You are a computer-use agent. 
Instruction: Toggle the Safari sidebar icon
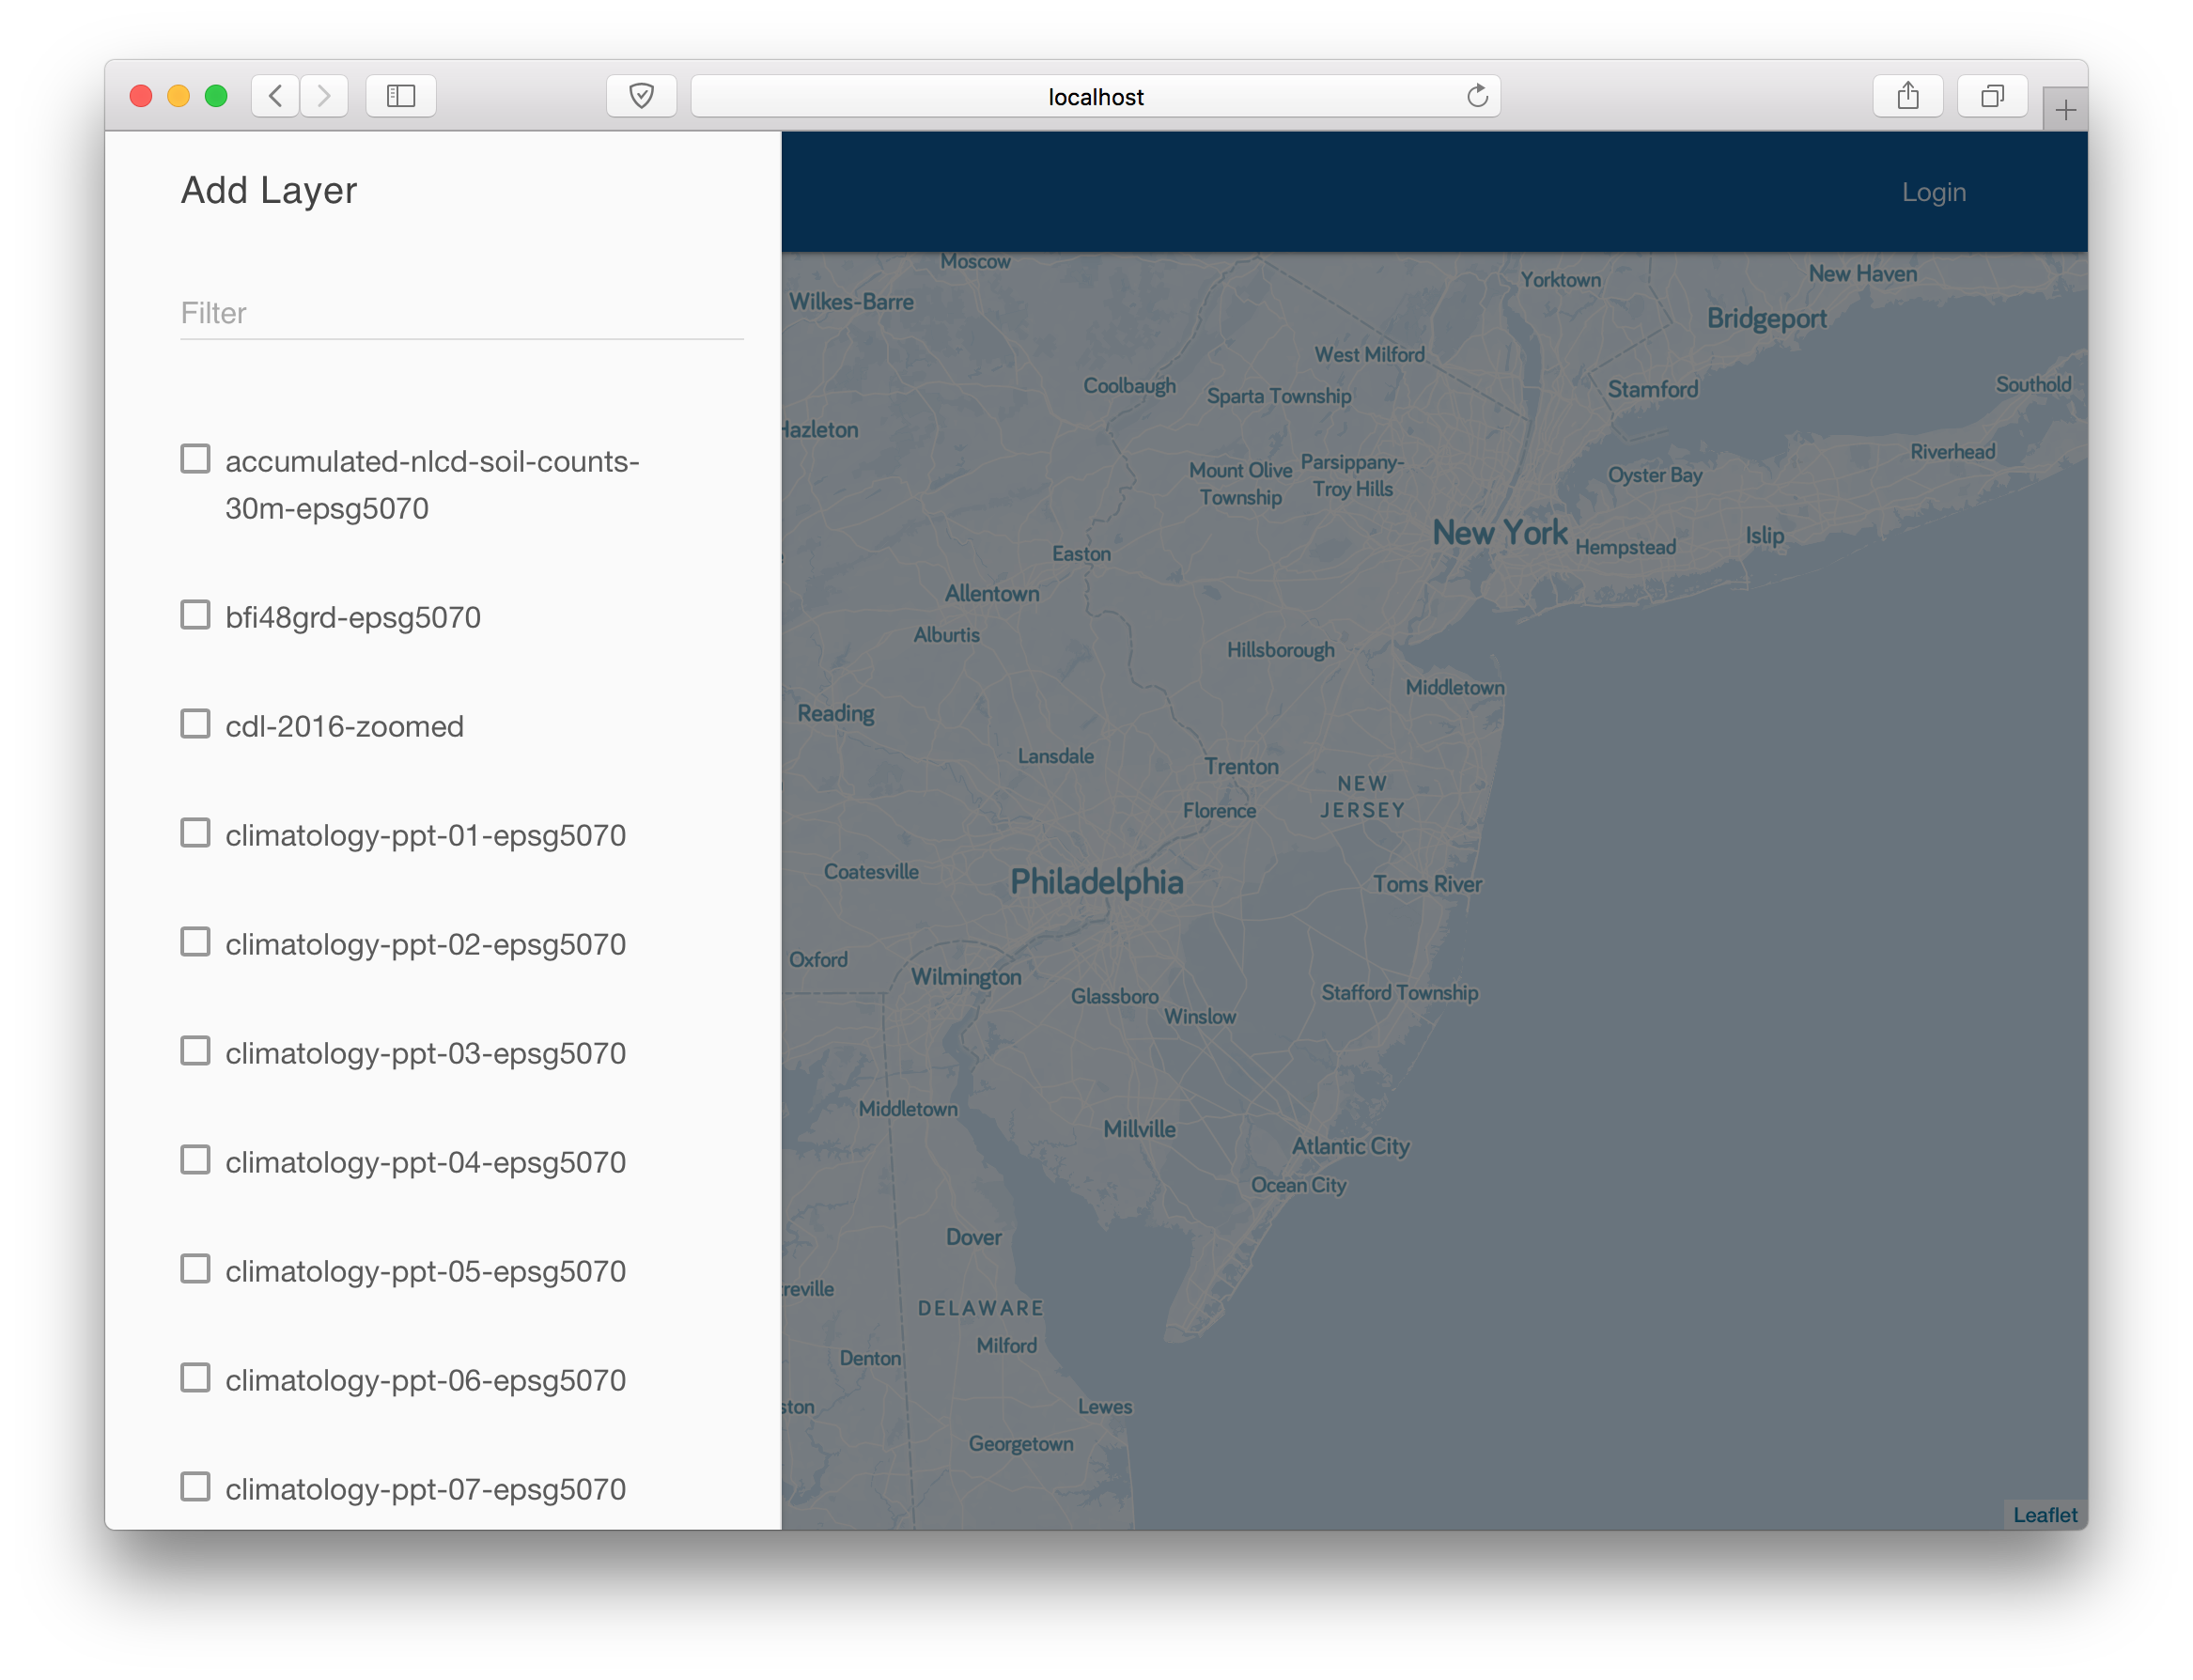[x=401, y=96]
